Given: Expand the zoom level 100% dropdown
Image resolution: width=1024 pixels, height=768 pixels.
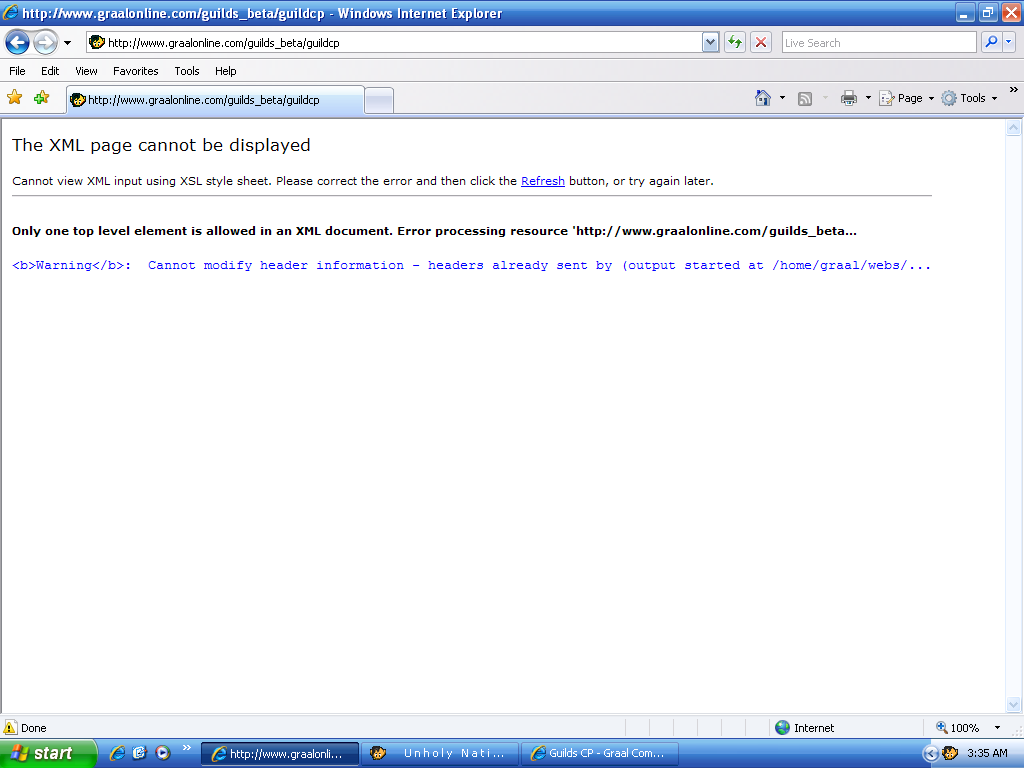Looking at the screenshot, I should click(x=997, y=728).
